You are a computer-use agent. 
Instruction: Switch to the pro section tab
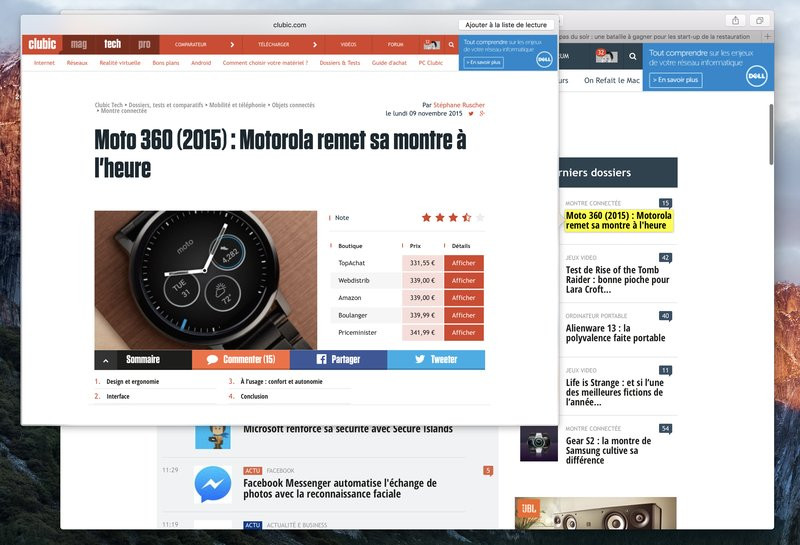coord(144,44)
